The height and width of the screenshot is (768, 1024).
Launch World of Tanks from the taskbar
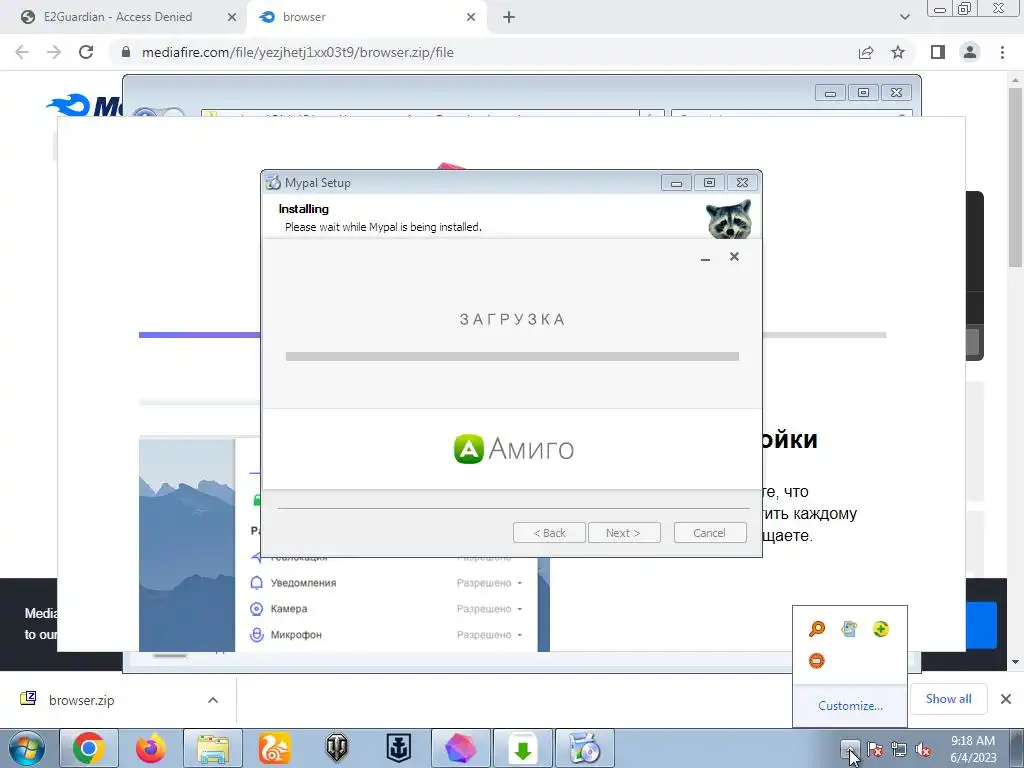pyautogui.click(x=336, y=748)
